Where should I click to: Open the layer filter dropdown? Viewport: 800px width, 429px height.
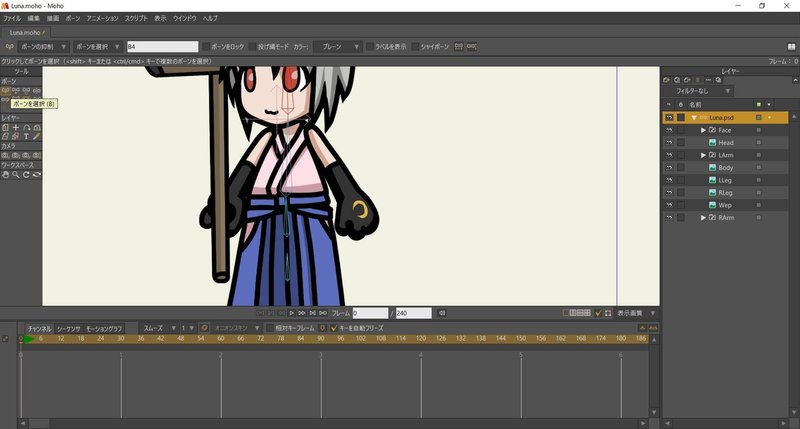(x=698, y=91)
